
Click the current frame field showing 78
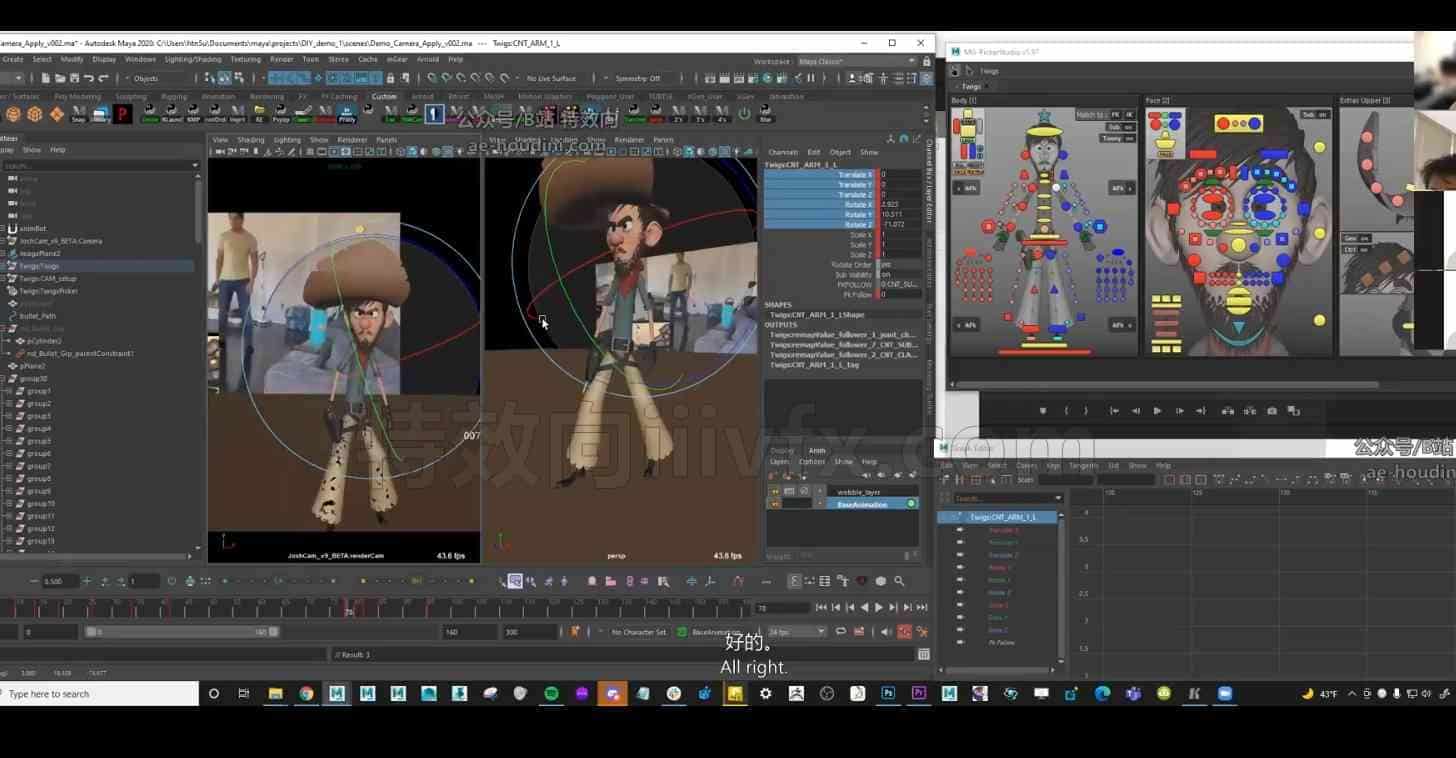click(x=782, y=607)
